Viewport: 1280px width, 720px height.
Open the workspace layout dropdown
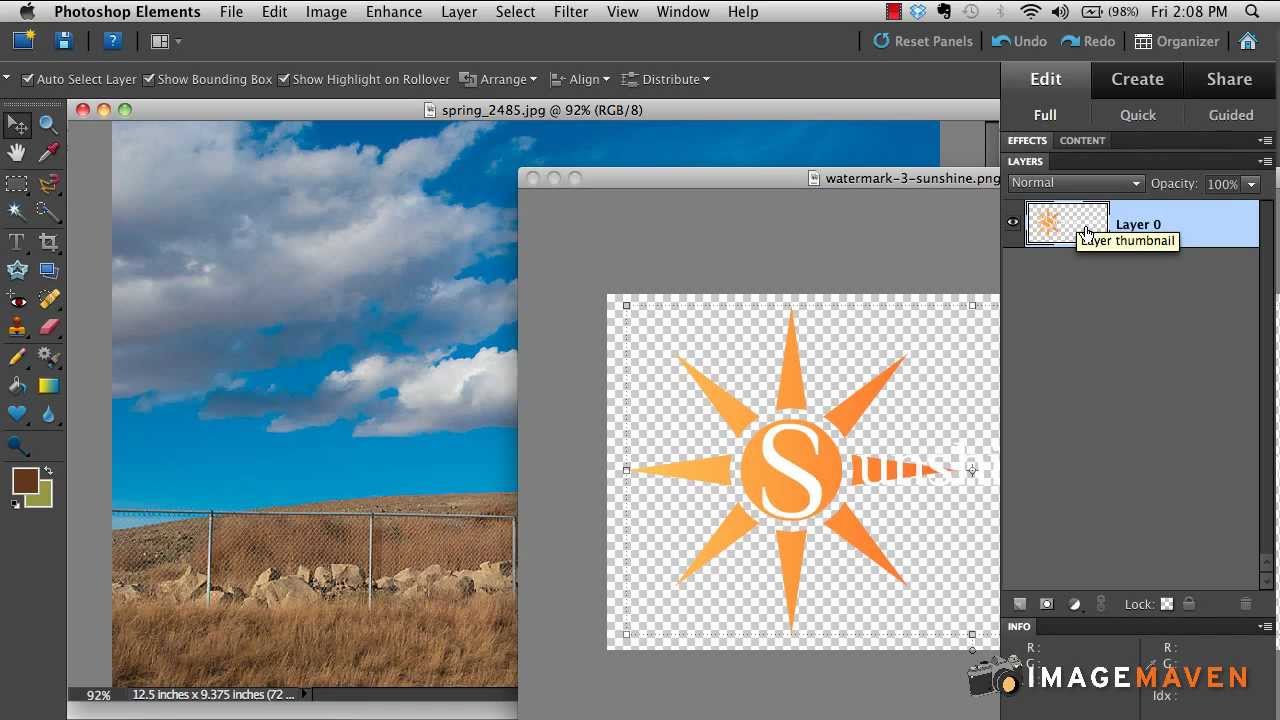click(166, 41)
